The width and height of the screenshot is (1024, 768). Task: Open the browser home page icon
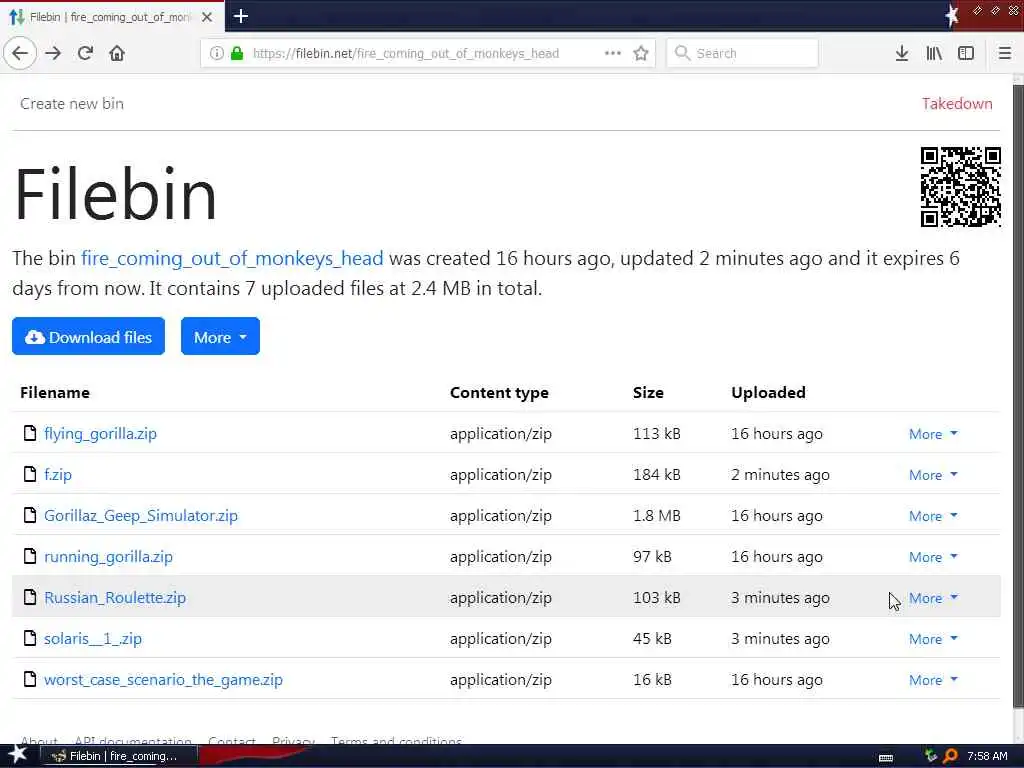pyautogui.click(x=117, y=53)
